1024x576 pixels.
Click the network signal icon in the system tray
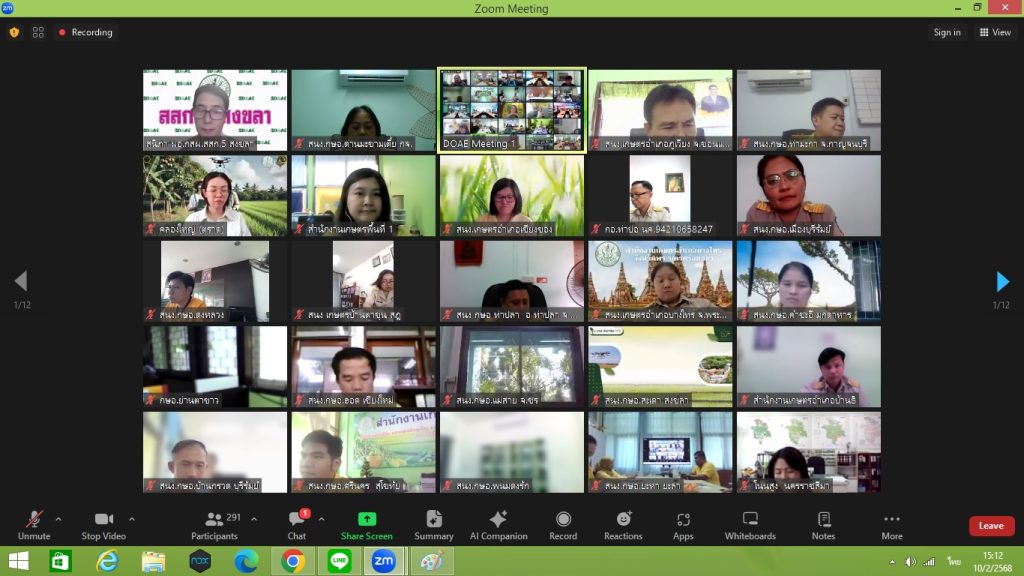(929, 562)
